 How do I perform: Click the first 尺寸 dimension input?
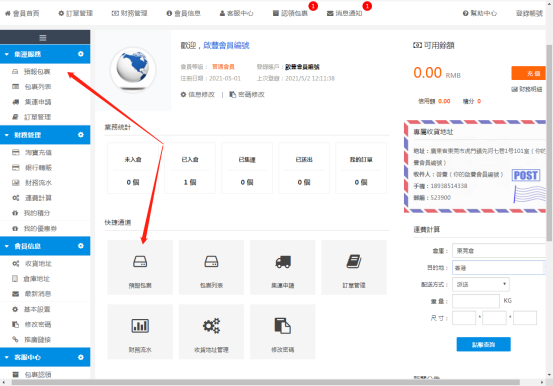click(464, 318)
